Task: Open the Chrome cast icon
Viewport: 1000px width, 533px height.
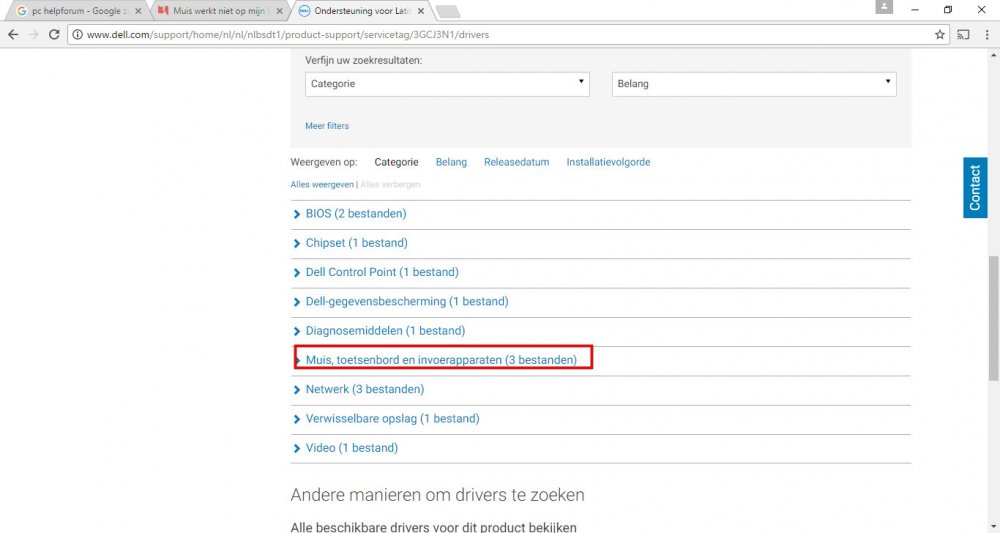Action: 963,34
